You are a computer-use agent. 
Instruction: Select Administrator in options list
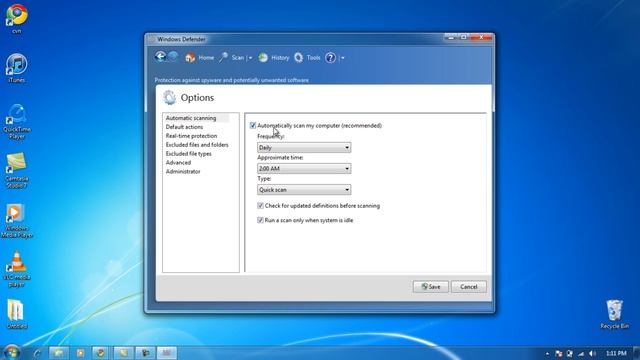(x=183, y=172)
